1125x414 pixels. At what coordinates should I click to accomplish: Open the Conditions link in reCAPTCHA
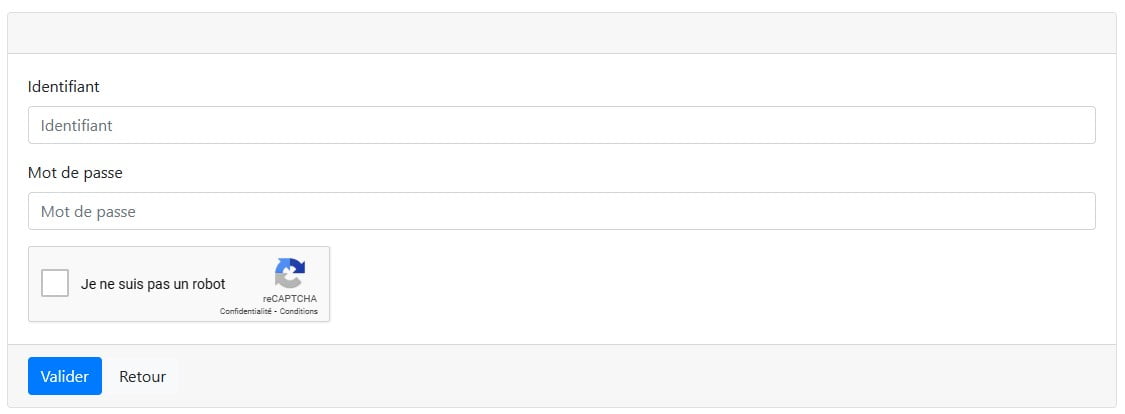[x=298, y=311]
